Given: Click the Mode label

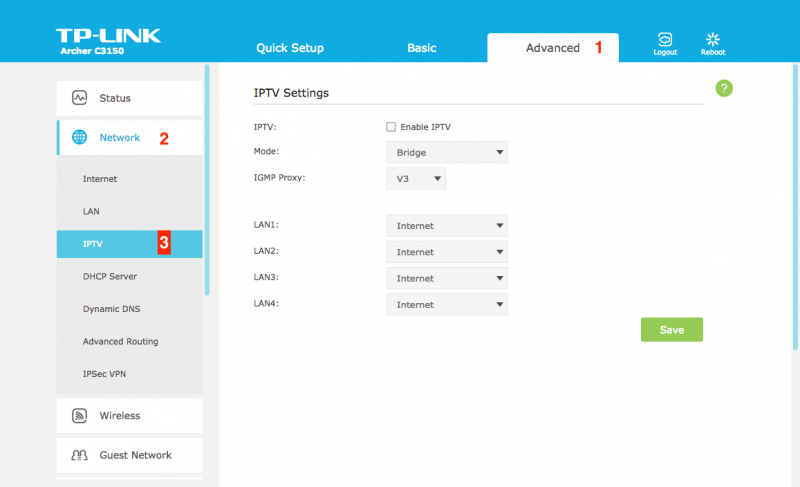Looking at the screenshot, I should (266, 151).
